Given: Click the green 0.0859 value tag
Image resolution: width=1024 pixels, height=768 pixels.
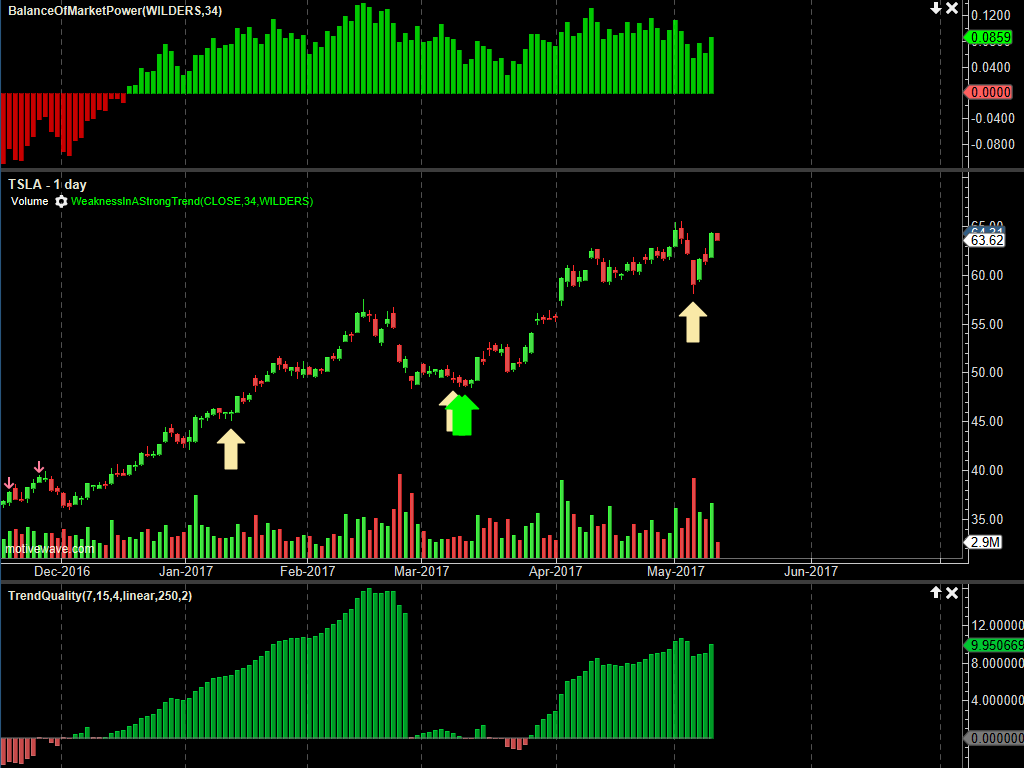Looking at the screenshot, I should [x=991, y=37].
